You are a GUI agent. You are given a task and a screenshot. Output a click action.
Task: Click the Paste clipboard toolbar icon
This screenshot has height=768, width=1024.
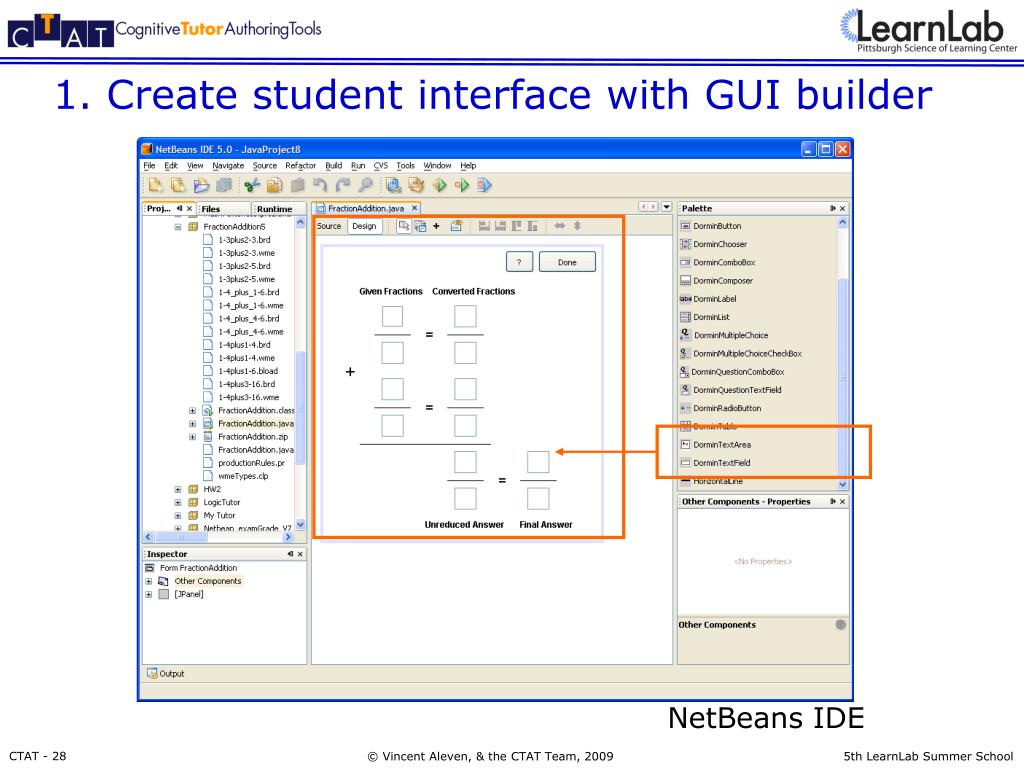pyautogui.click(x=297, y=185)
